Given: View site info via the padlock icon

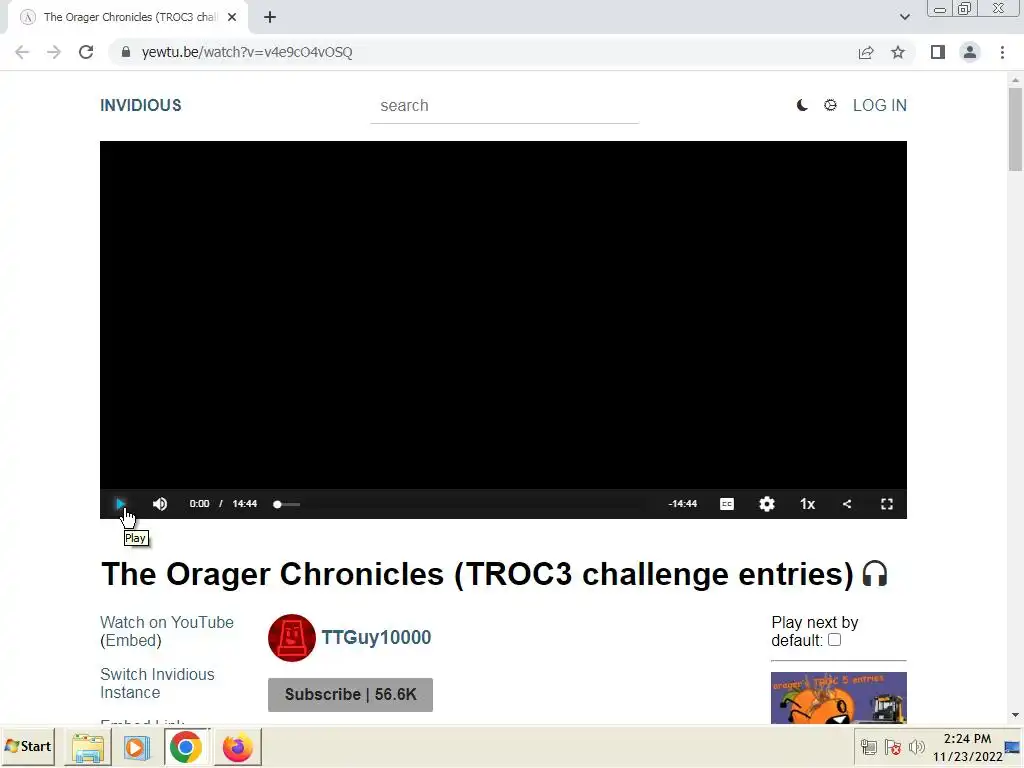Looking at the screenshot, I should [126, 52].
